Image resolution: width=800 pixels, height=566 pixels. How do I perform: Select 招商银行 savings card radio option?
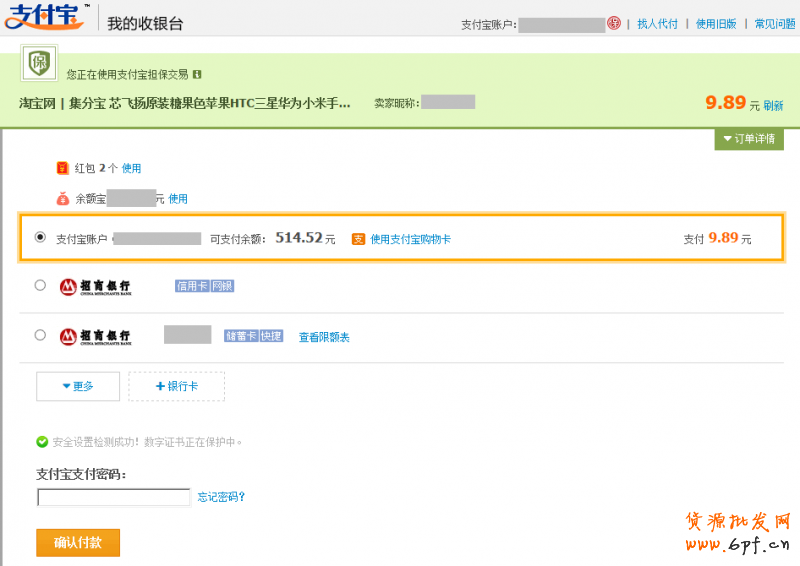click(x=40, y=335)
